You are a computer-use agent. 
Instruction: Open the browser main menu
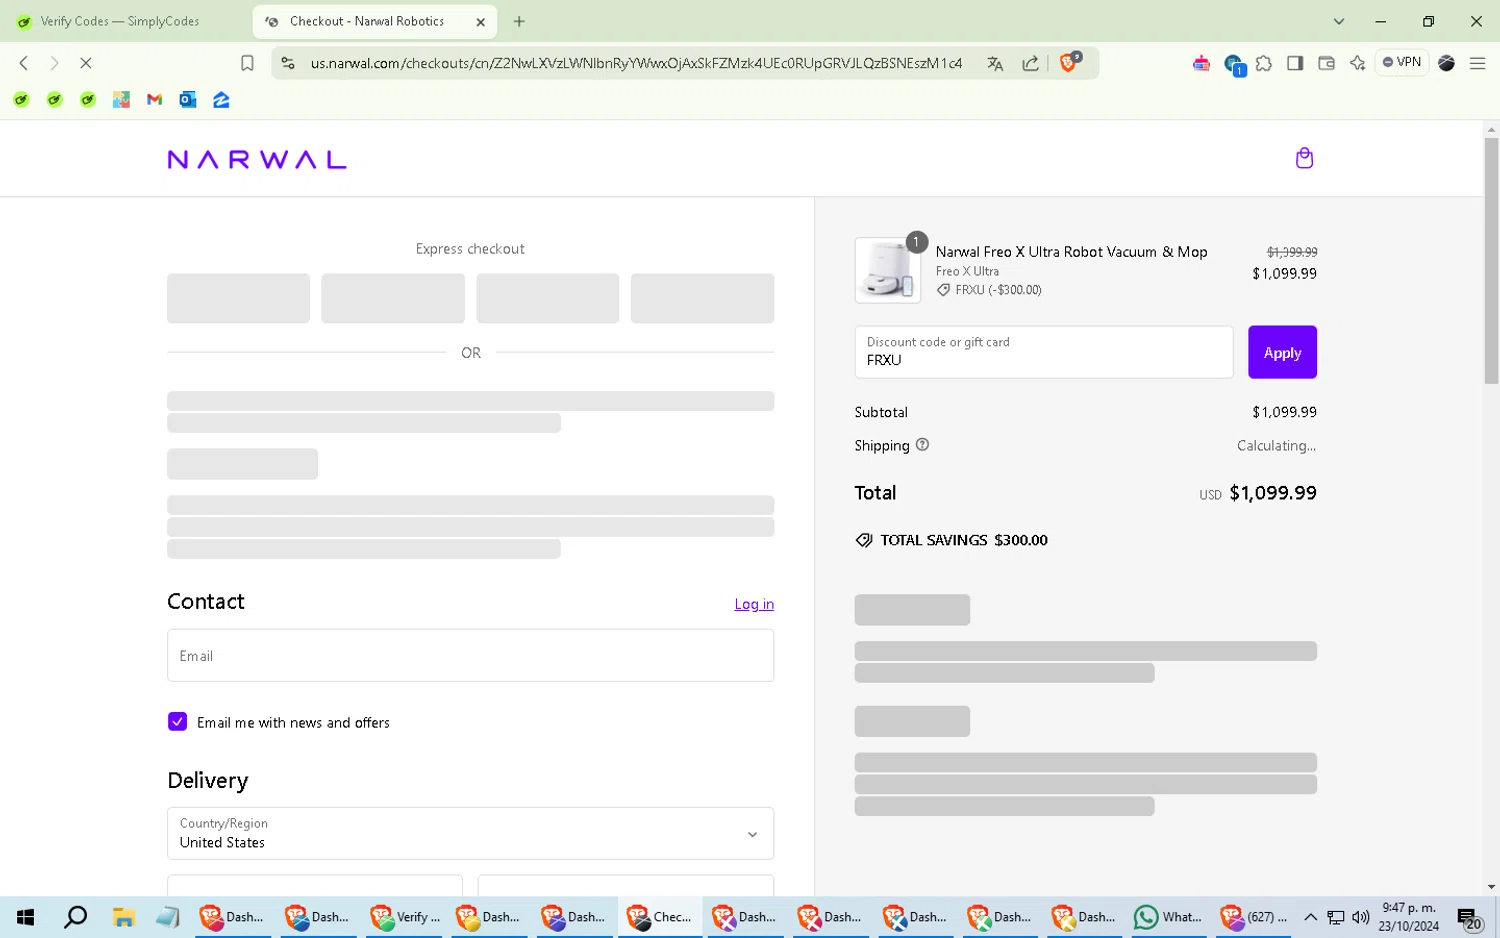tap(1477, 63)
